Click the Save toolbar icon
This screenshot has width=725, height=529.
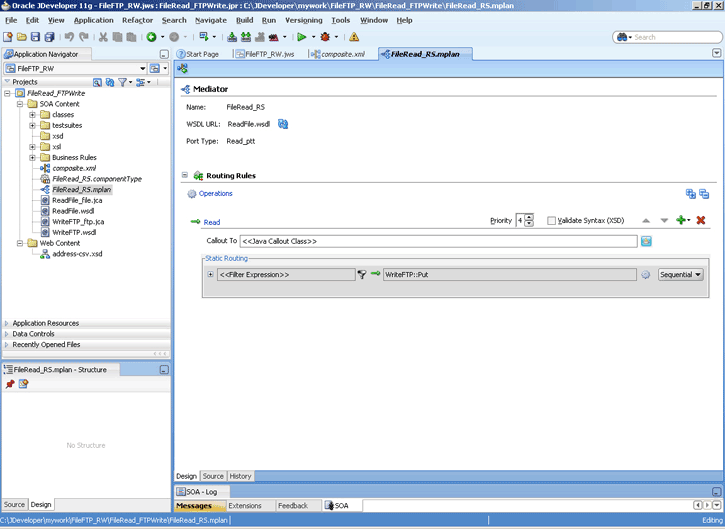tap(35, 37)
